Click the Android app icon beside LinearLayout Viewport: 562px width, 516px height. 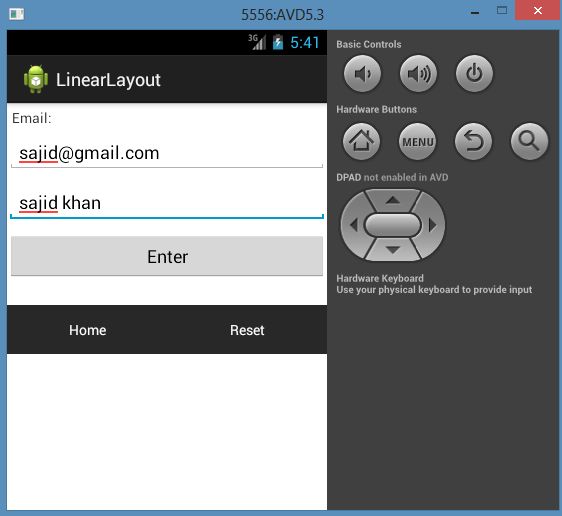pyautogui.click(x=36, y=79)
